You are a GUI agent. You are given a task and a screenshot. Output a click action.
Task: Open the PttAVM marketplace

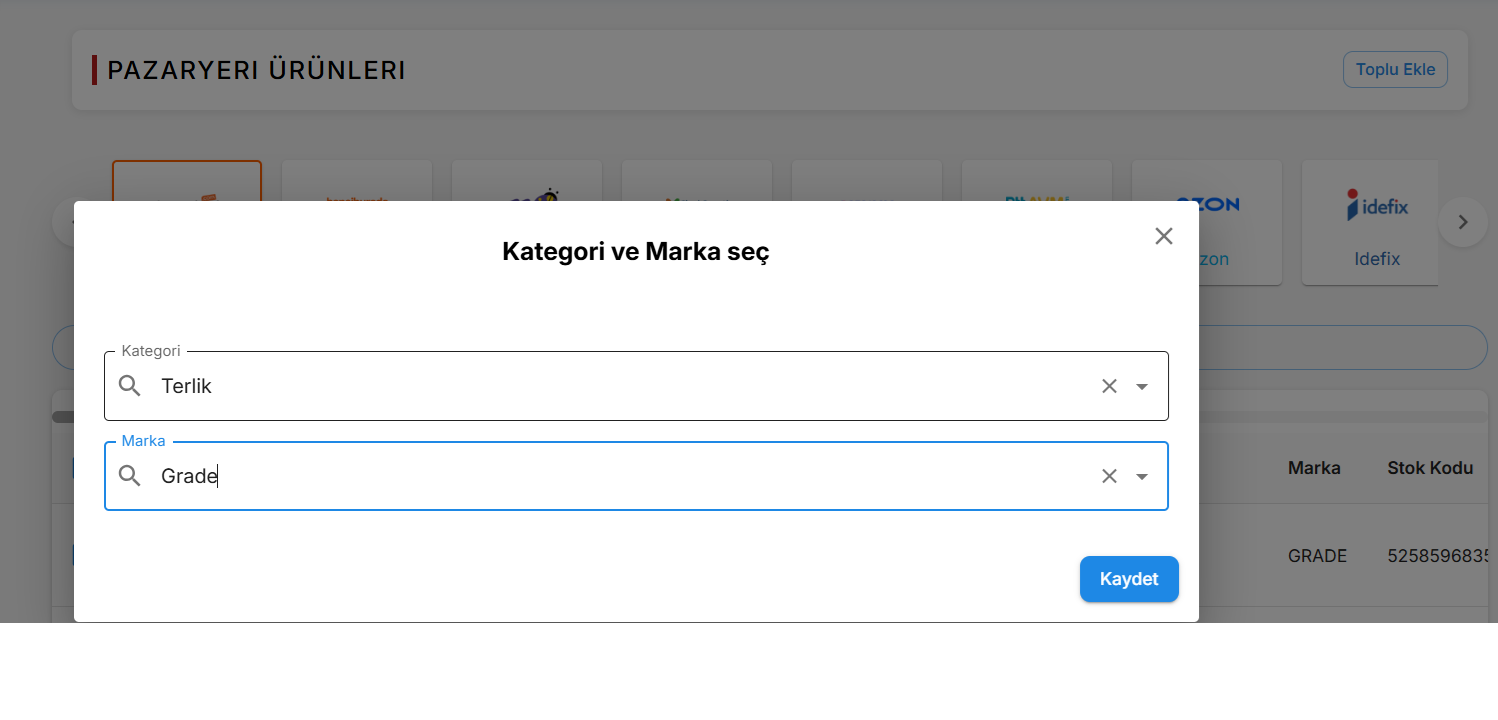(1037, 195)
